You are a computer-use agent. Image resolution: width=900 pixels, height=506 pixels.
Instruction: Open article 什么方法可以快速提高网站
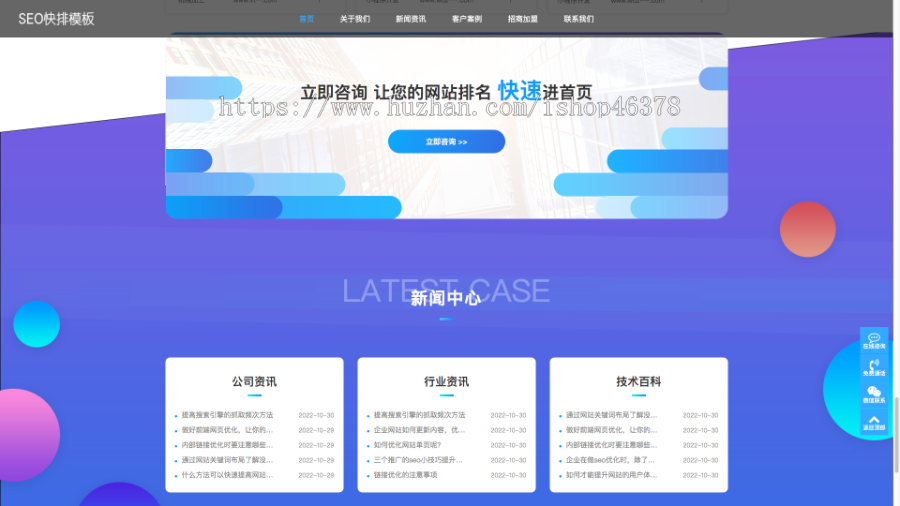coord(227,475)
